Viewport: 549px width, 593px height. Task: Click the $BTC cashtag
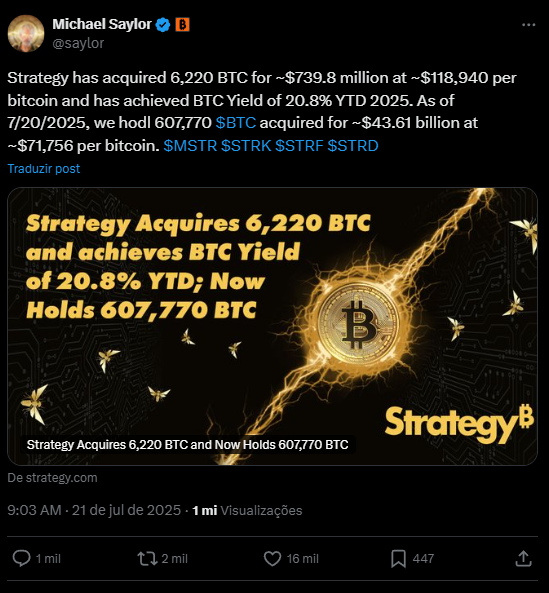(236, 123)
